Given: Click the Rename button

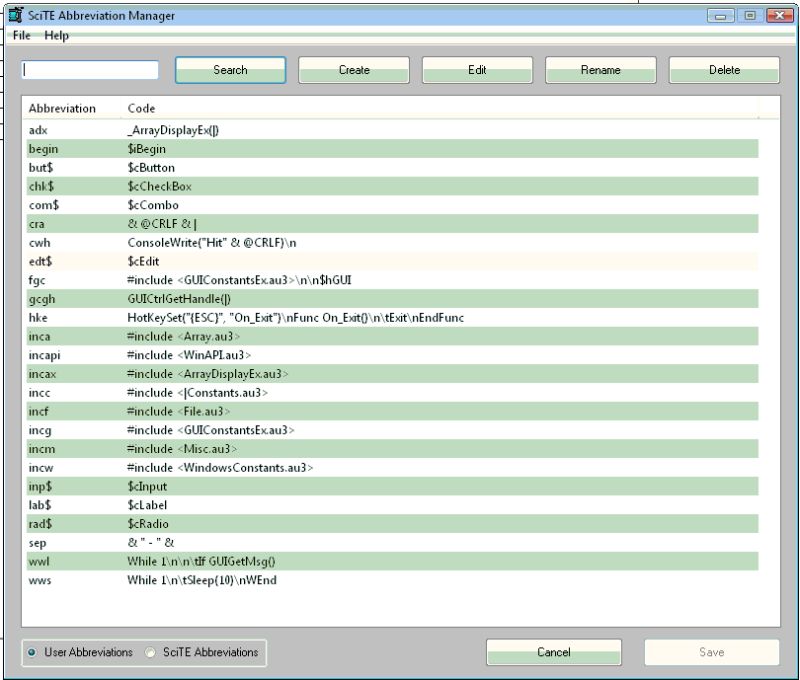Looking at the screenshot, I should (601, 70).
